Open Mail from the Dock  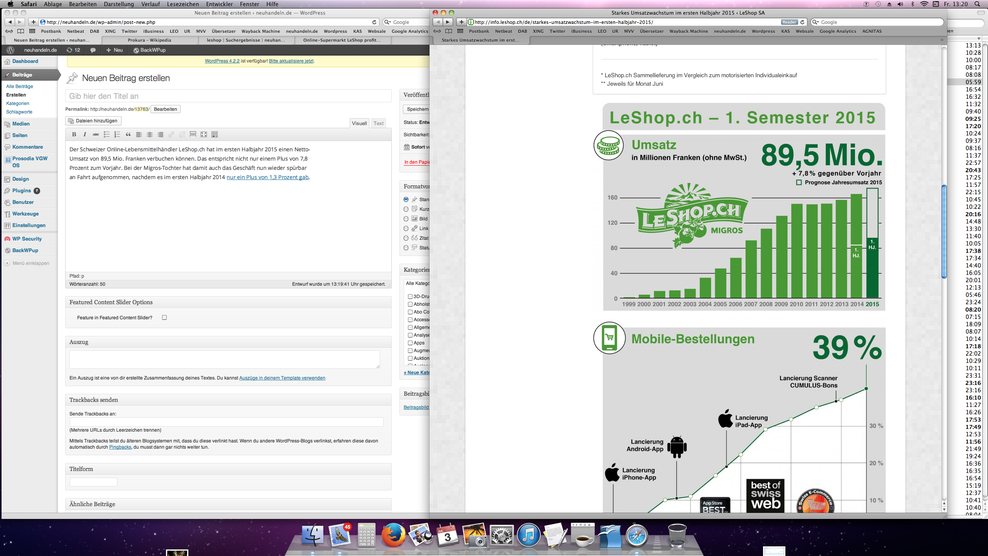[340, 535]
